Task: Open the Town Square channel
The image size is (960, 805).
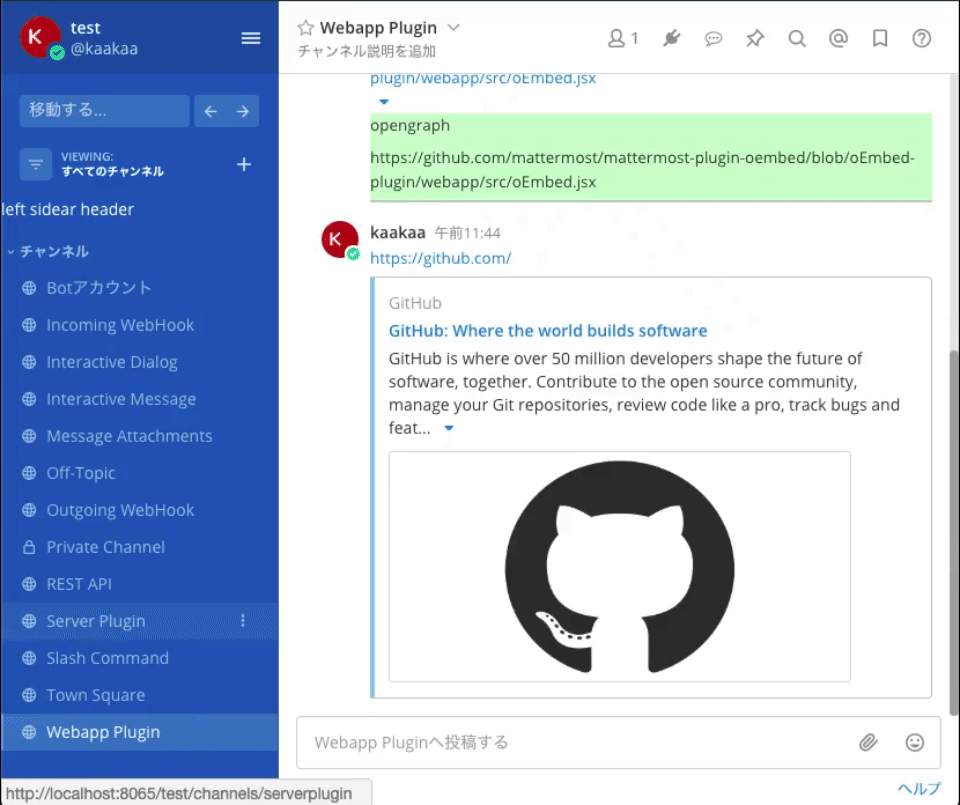Action: pyautogui.click(x=140, y=695)
